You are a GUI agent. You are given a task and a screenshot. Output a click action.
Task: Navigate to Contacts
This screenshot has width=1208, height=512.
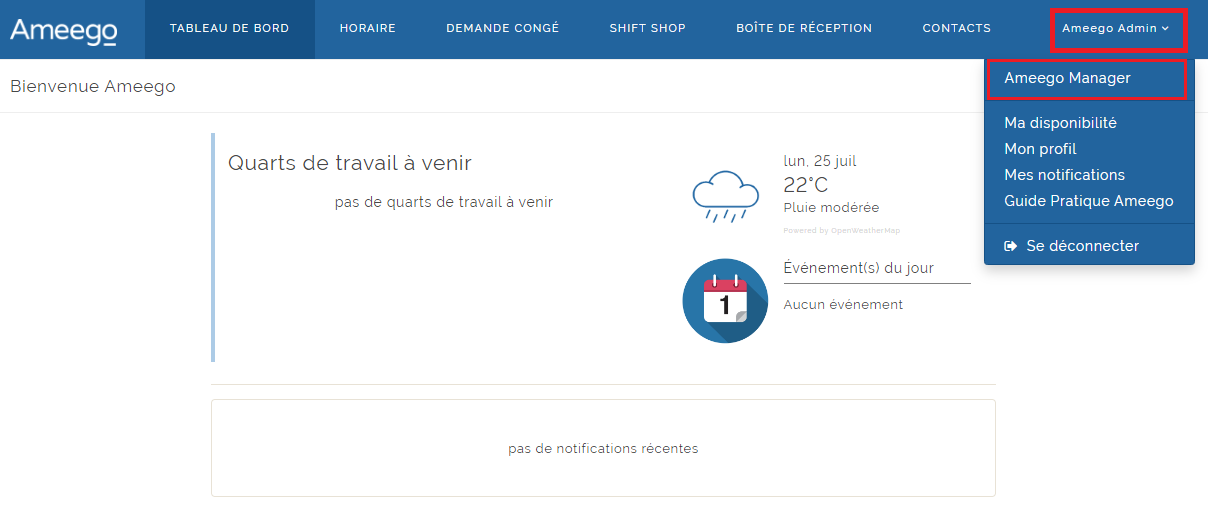pyautogui.click(x=956, y=29)
